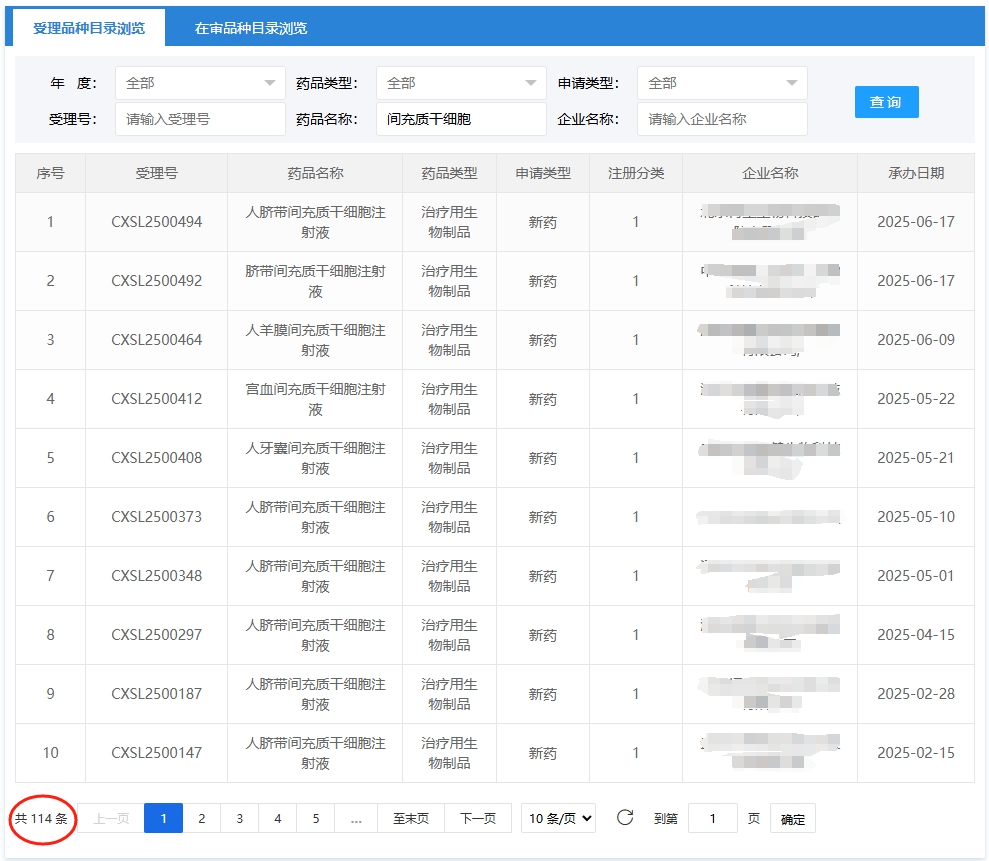989x861 pixels.
Task: Expand the 药品类型 dropdown
Action: 461,83
